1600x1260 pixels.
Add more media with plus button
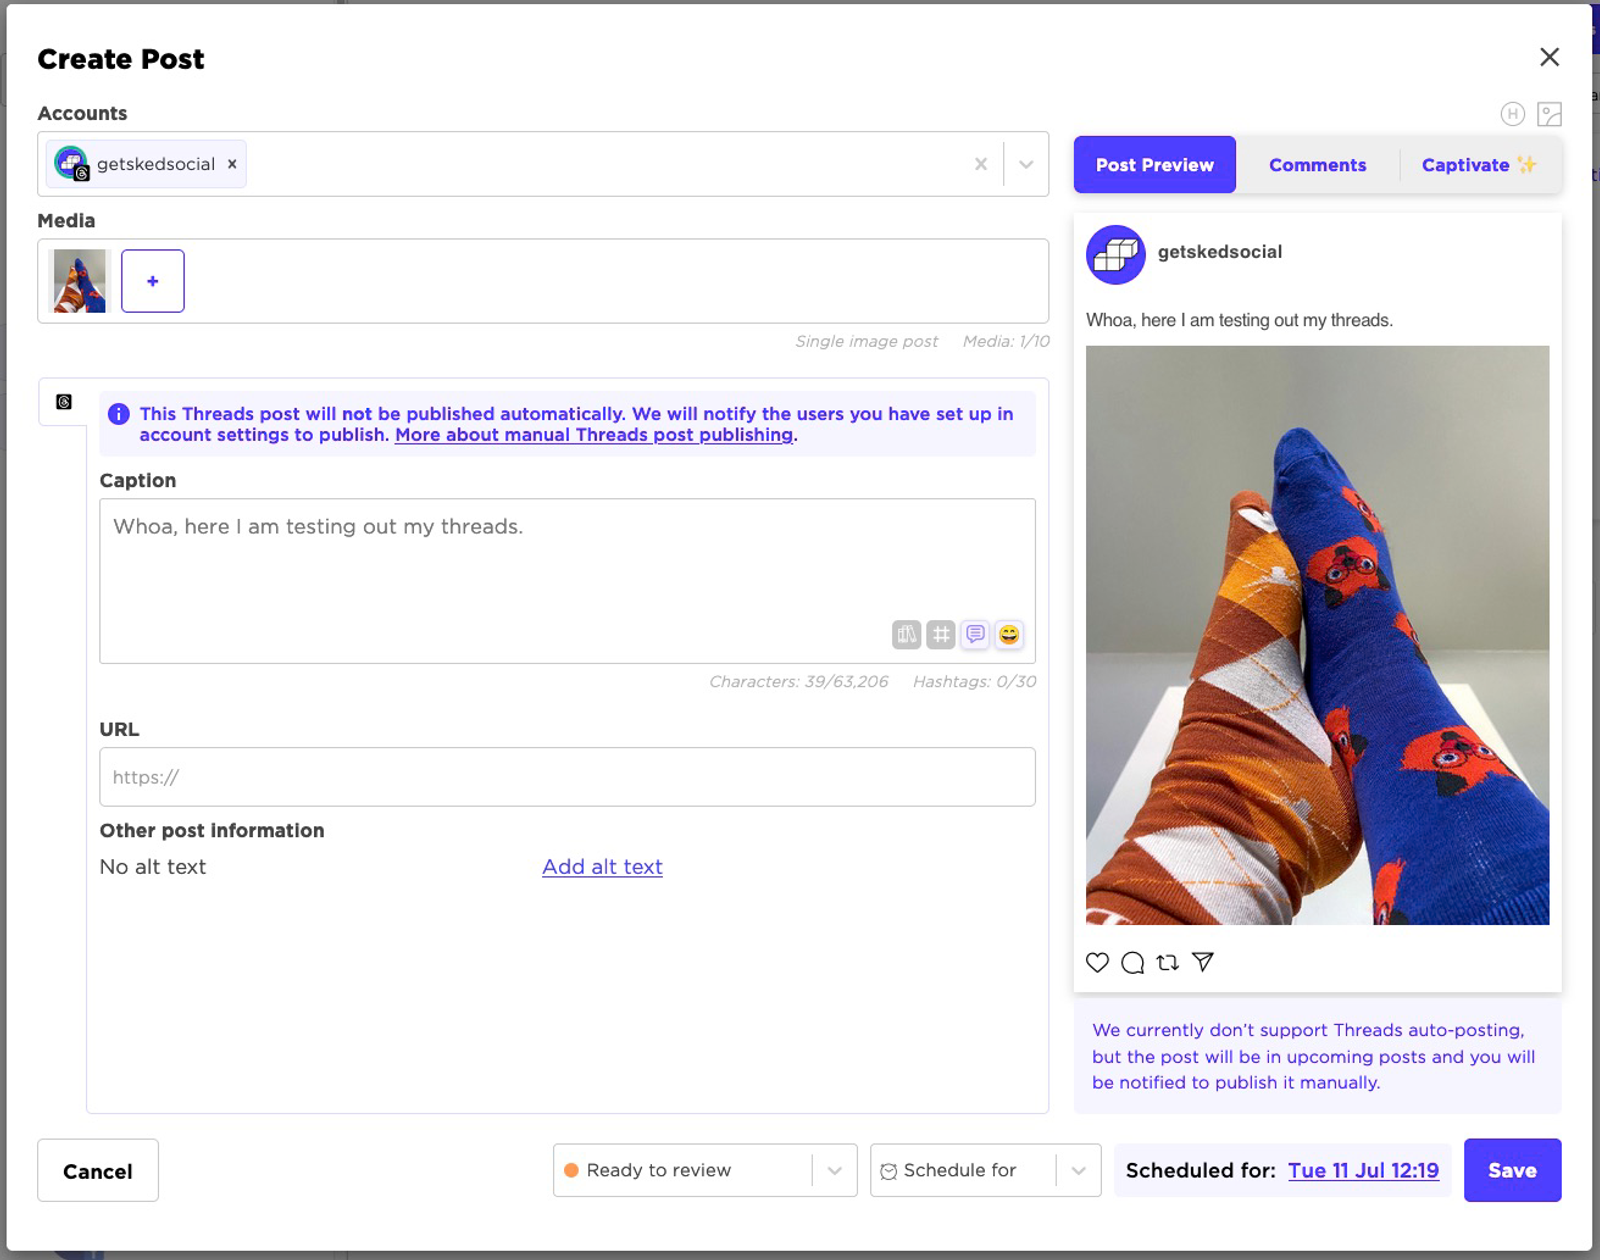153,281
